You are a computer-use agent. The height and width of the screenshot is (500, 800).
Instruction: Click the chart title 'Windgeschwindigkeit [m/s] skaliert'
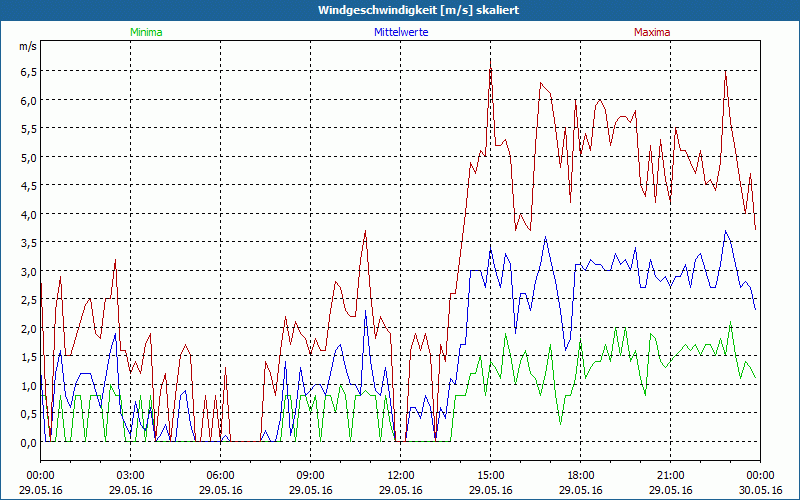point(418,10)
